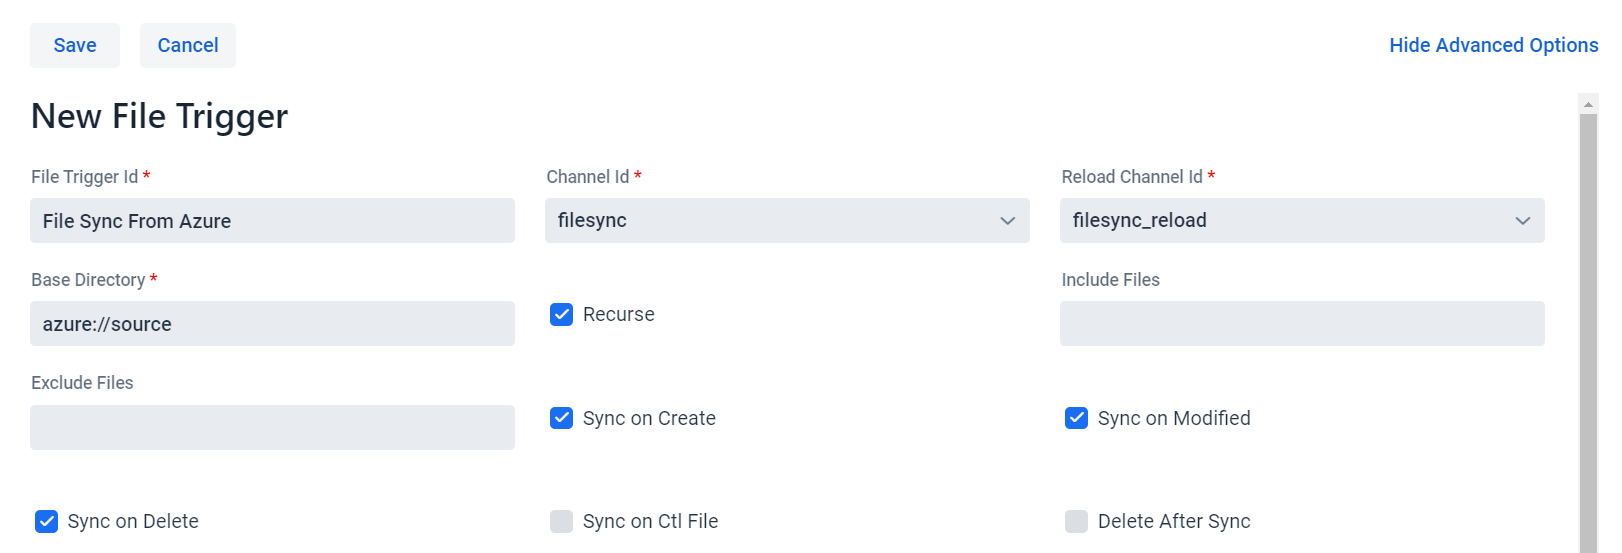The height and width of the screenshot is (553, 1622).
Task: Click the Save button
Action: [75, 46]
